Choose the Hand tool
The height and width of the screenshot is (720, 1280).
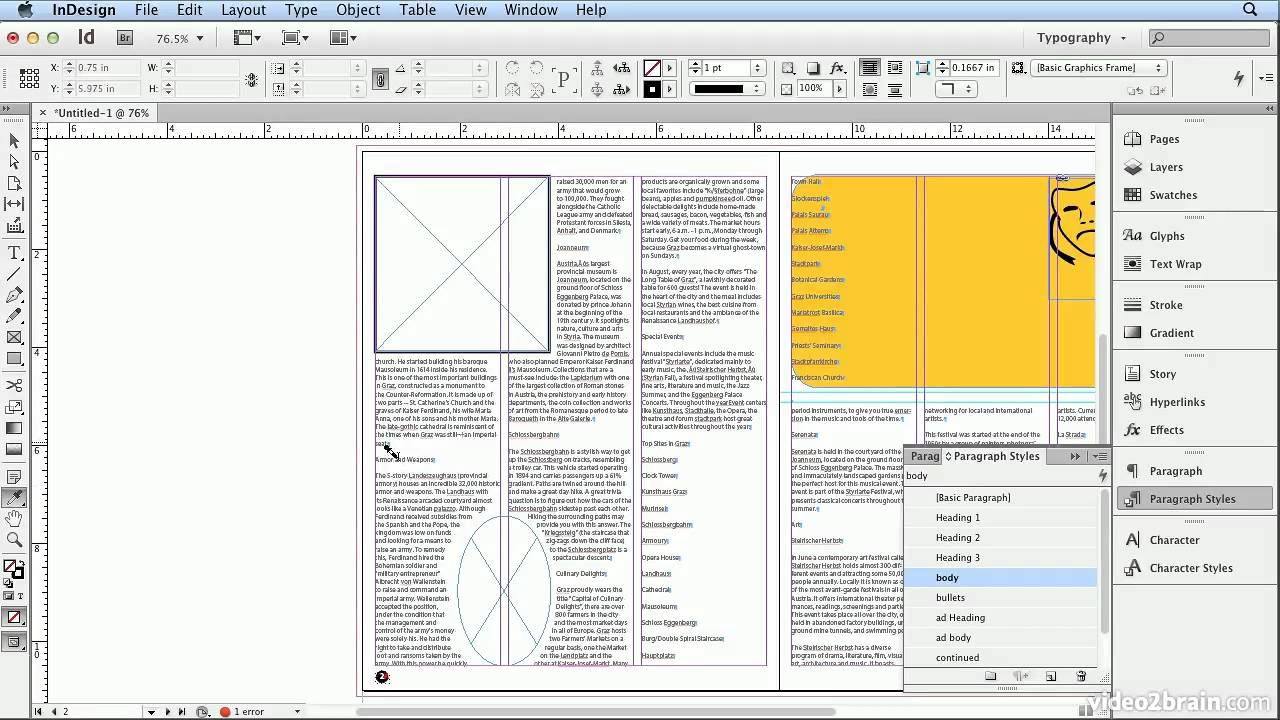pyautogui.click(x=14, y=518)
